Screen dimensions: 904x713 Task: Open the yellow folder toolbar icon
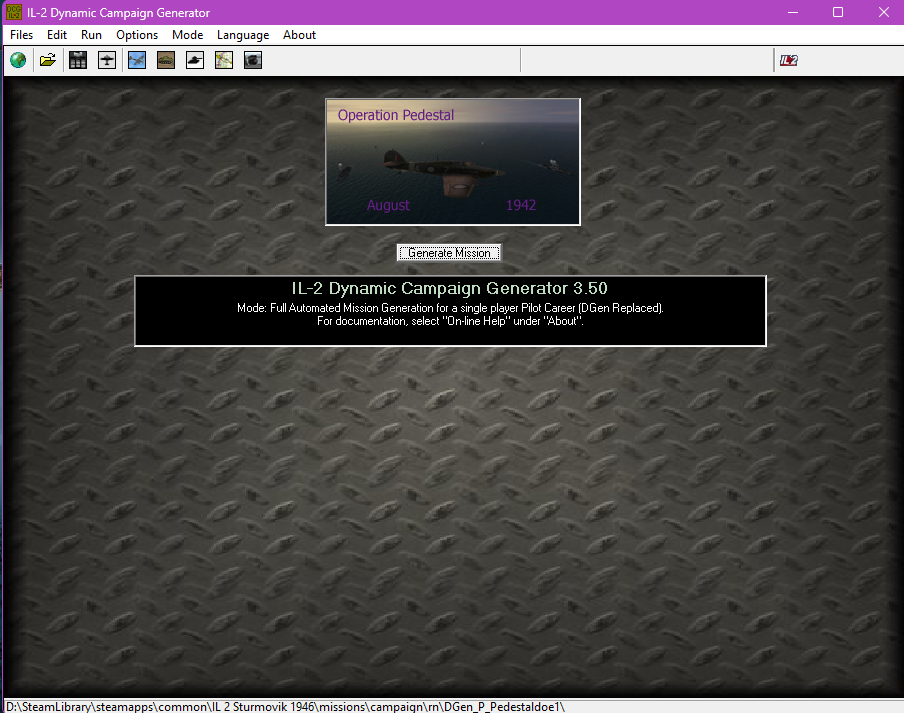click(x=48, y=60)
